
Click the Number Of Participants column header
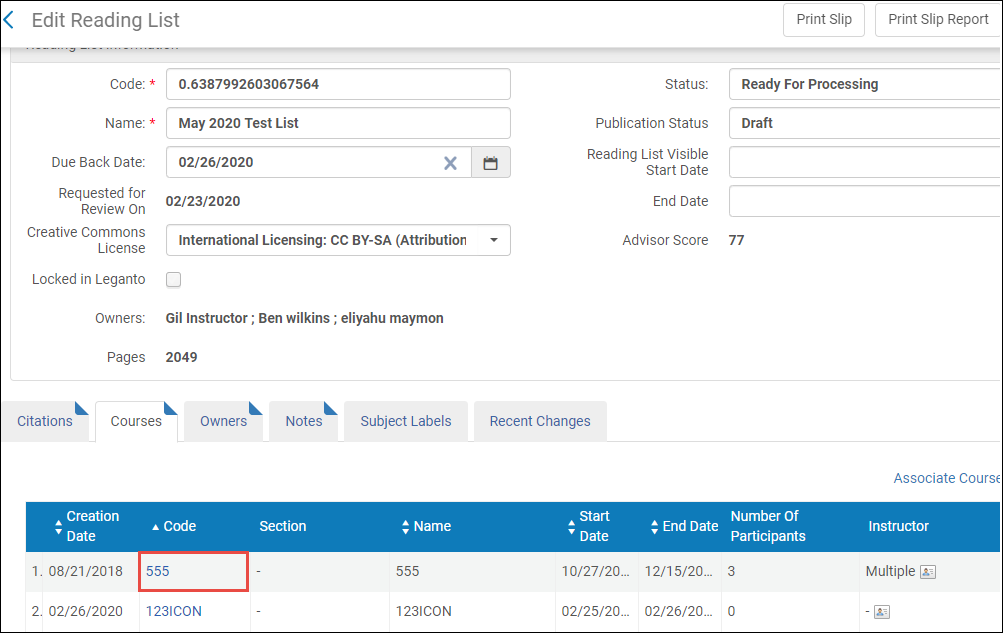[768, 526]
